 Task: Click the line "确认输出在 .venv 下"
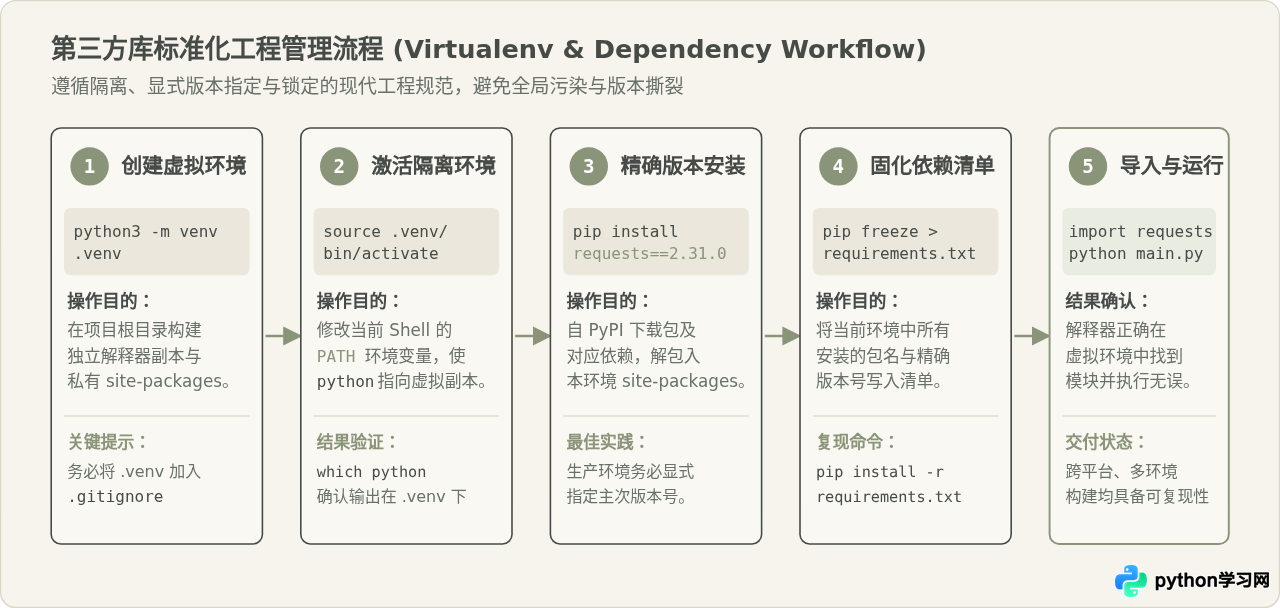pyautogui.click(x=391, y=497)
